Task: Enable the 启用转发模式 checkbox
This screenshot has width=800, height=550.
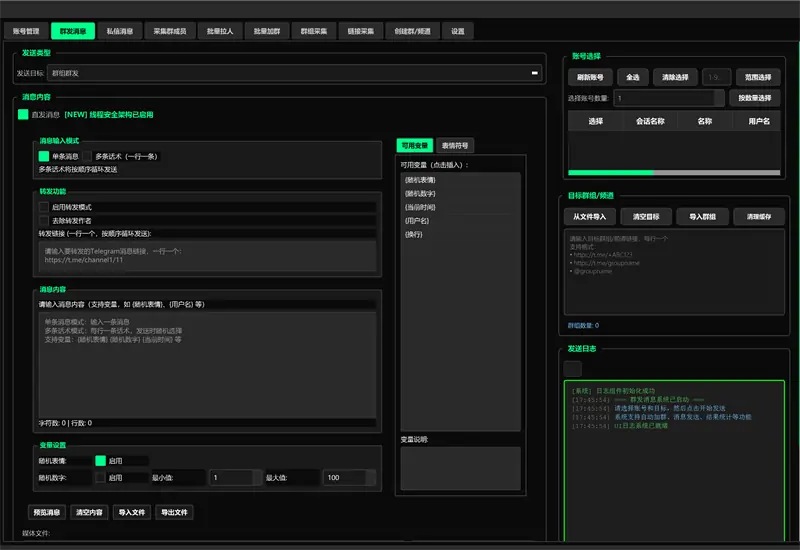Action: click(44, 207)
